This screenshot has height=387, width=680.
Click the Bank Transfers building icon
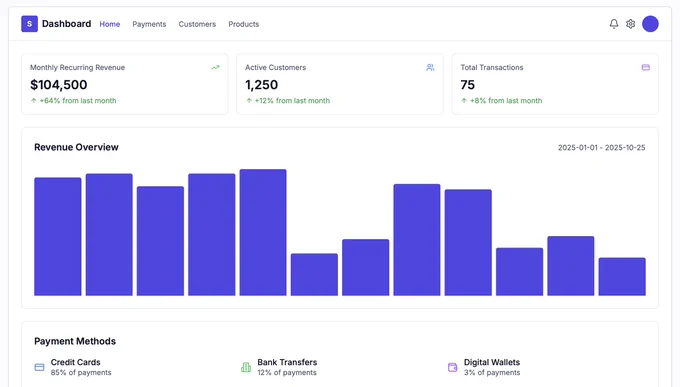(x=246, y=367)
